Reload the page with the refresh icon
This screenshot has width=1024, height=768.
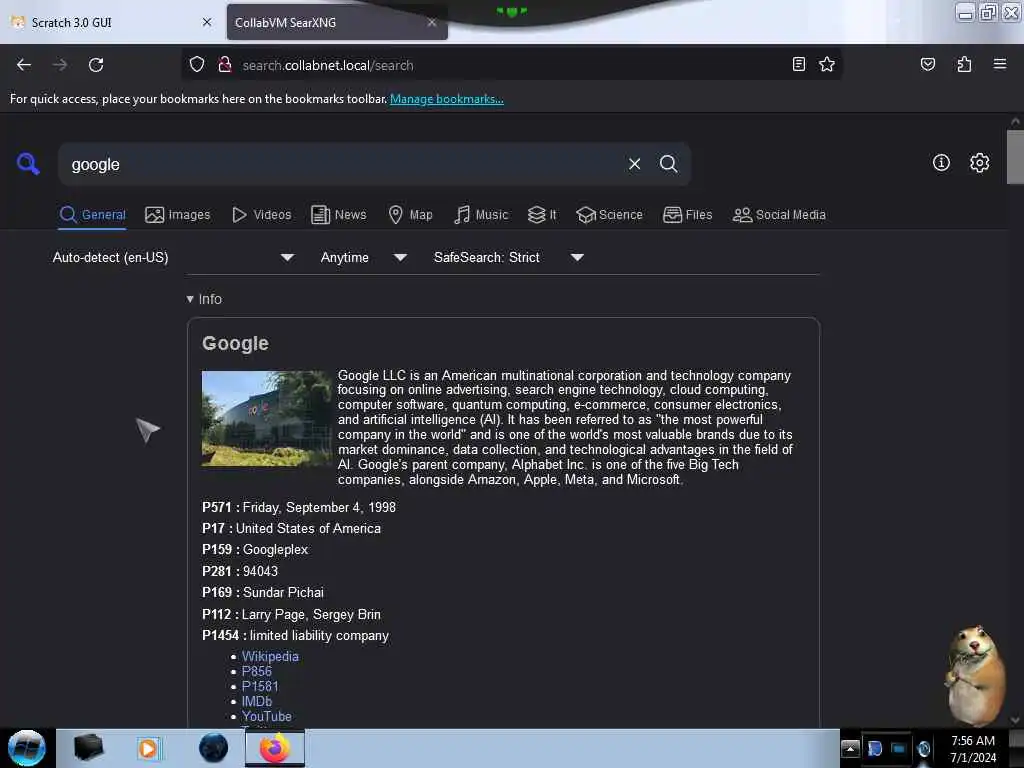coord(96,65)
